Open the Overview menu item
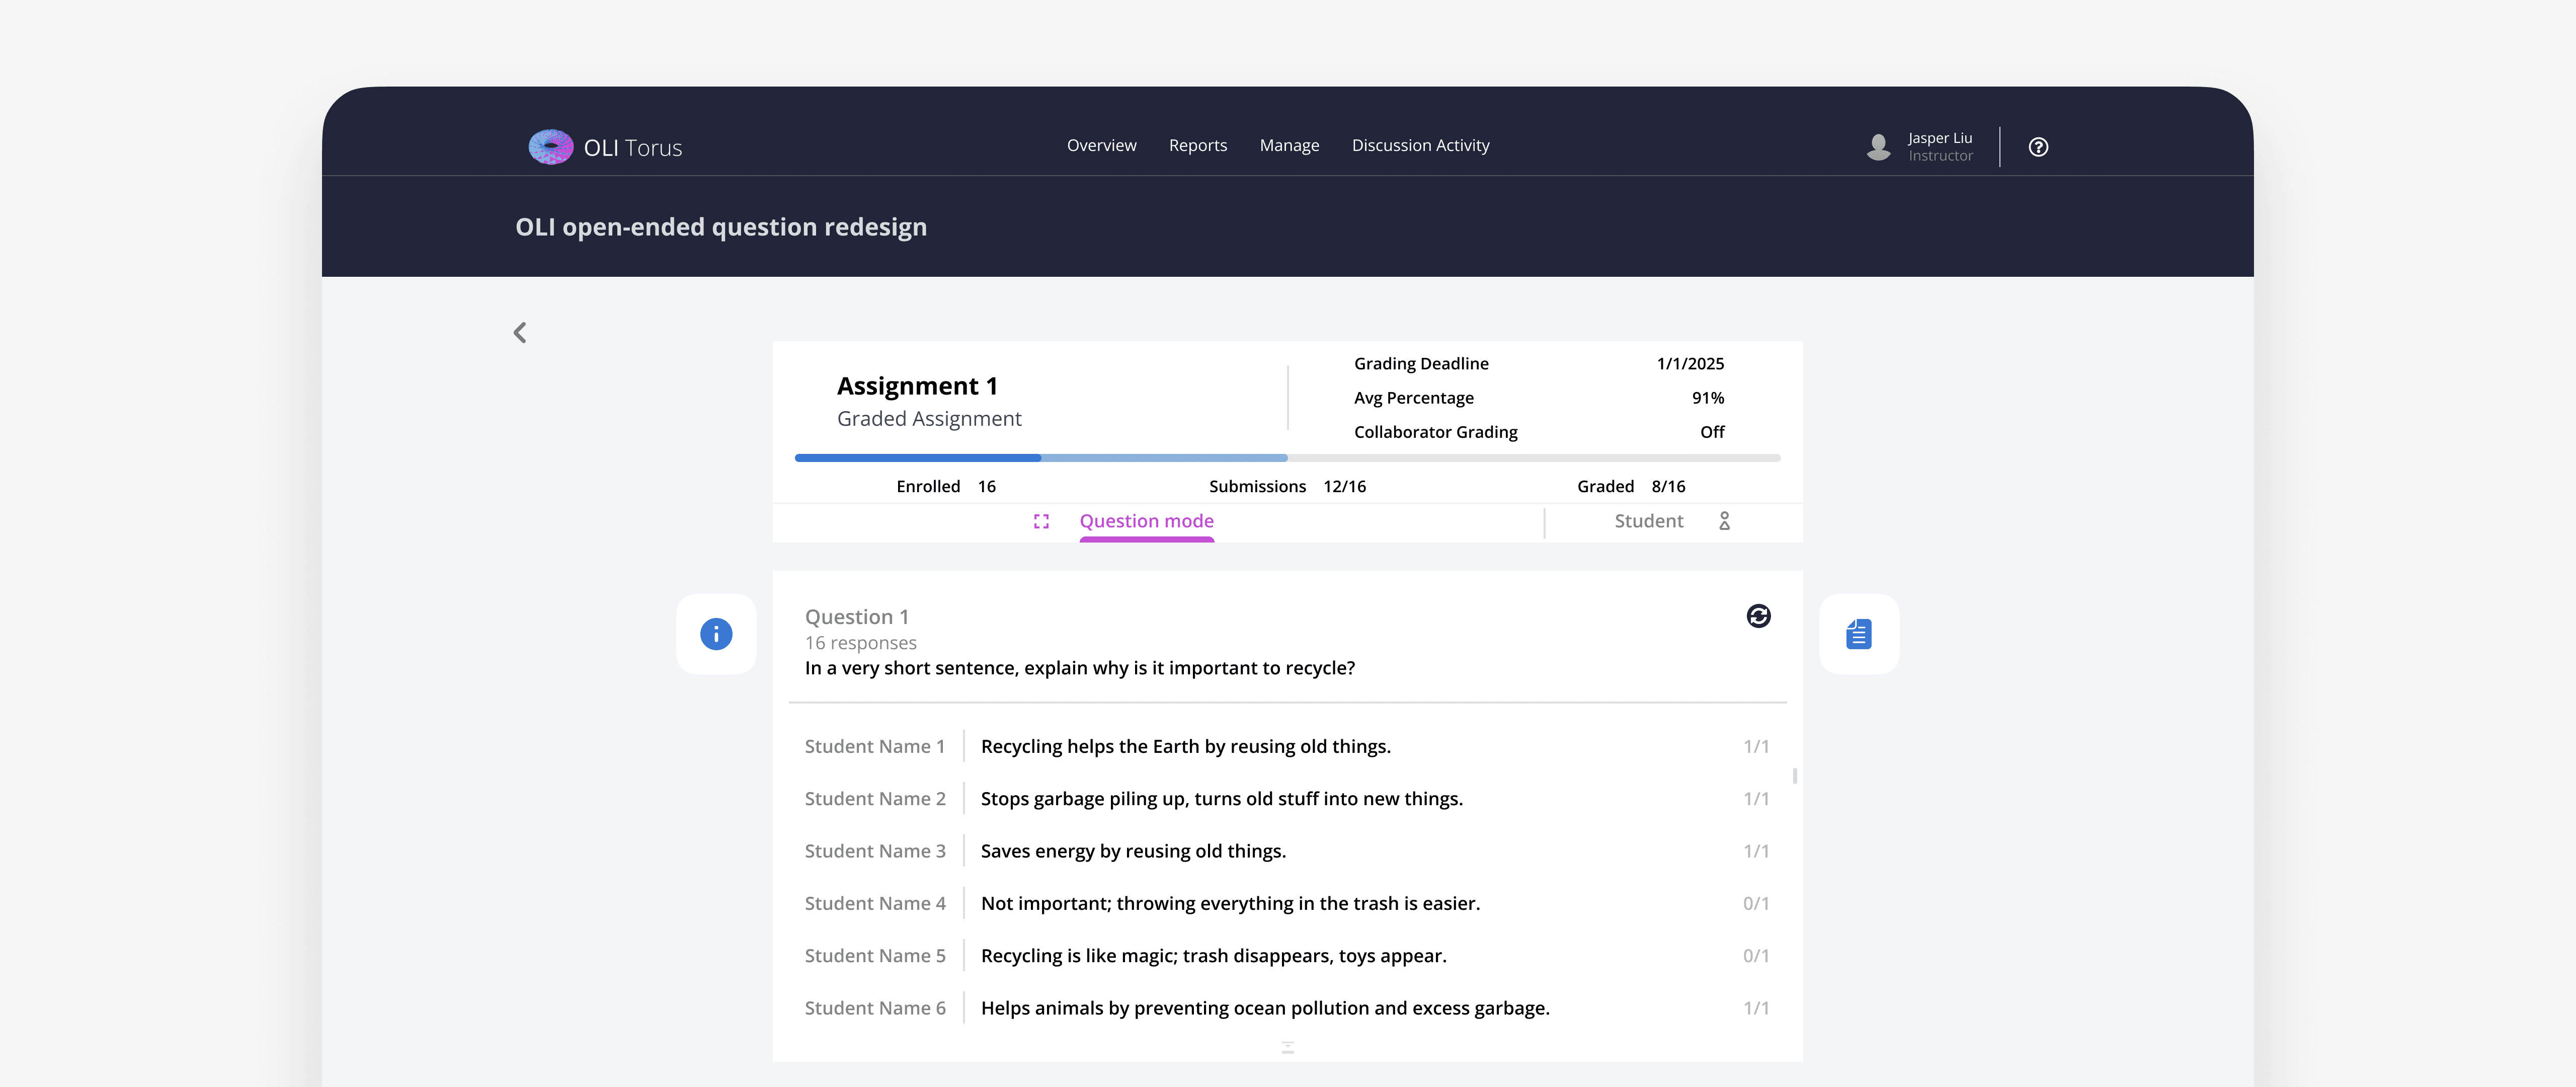2576x1087 pixels. click(1101, 146)
